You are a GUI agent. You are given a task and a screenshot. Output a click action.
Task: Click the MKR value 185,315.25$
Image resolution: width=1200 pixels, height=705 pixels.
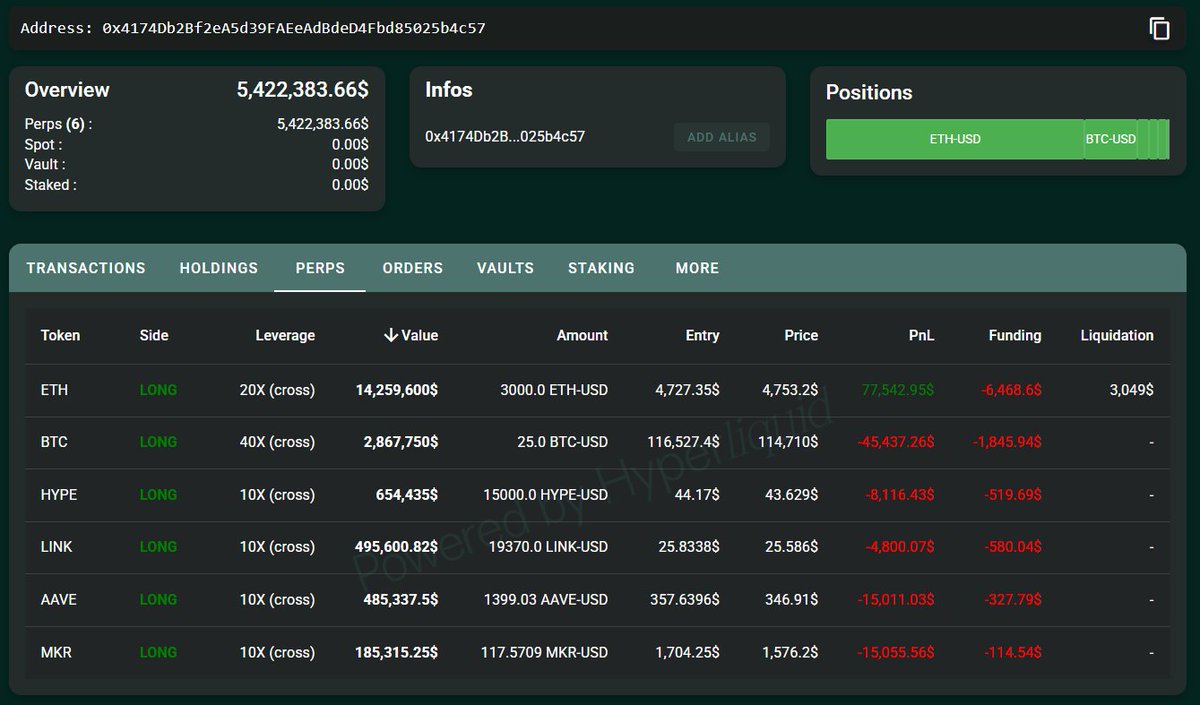click(x=396, y=652)
